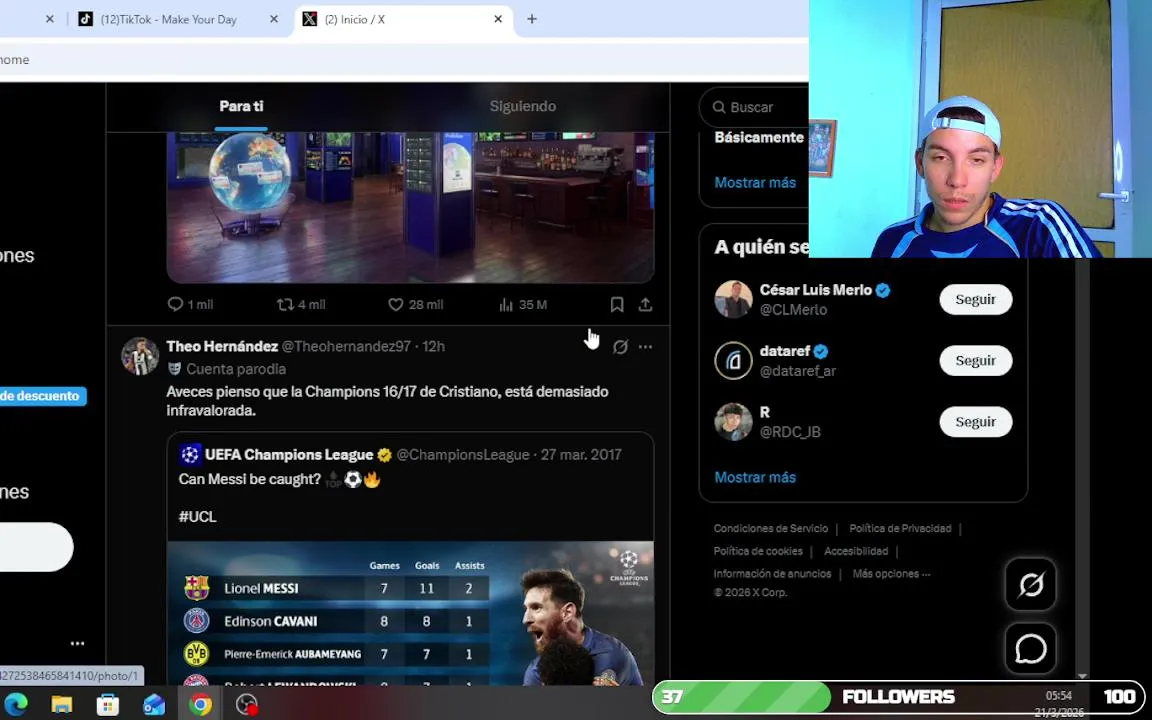Switch to the Siguiendo tab
The image size is (1152, 720).
[x=522, y=107]
